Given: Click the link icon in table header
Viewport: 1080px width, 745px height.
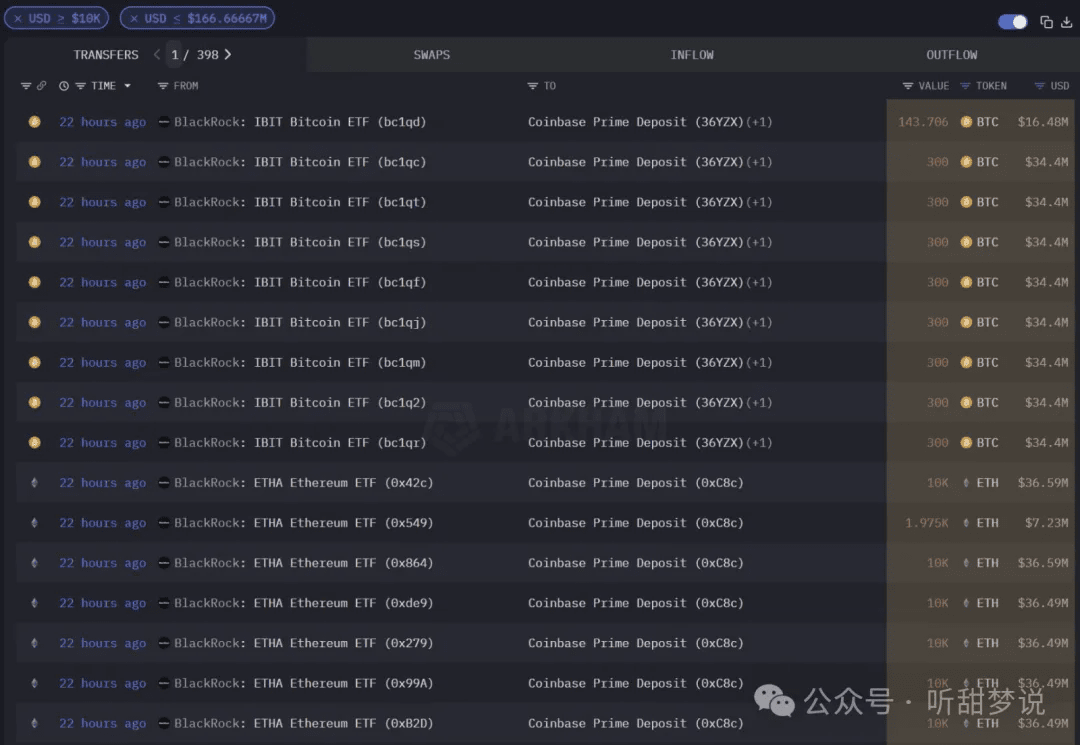Looking at the screenshot, I should [x=41, y=86].
